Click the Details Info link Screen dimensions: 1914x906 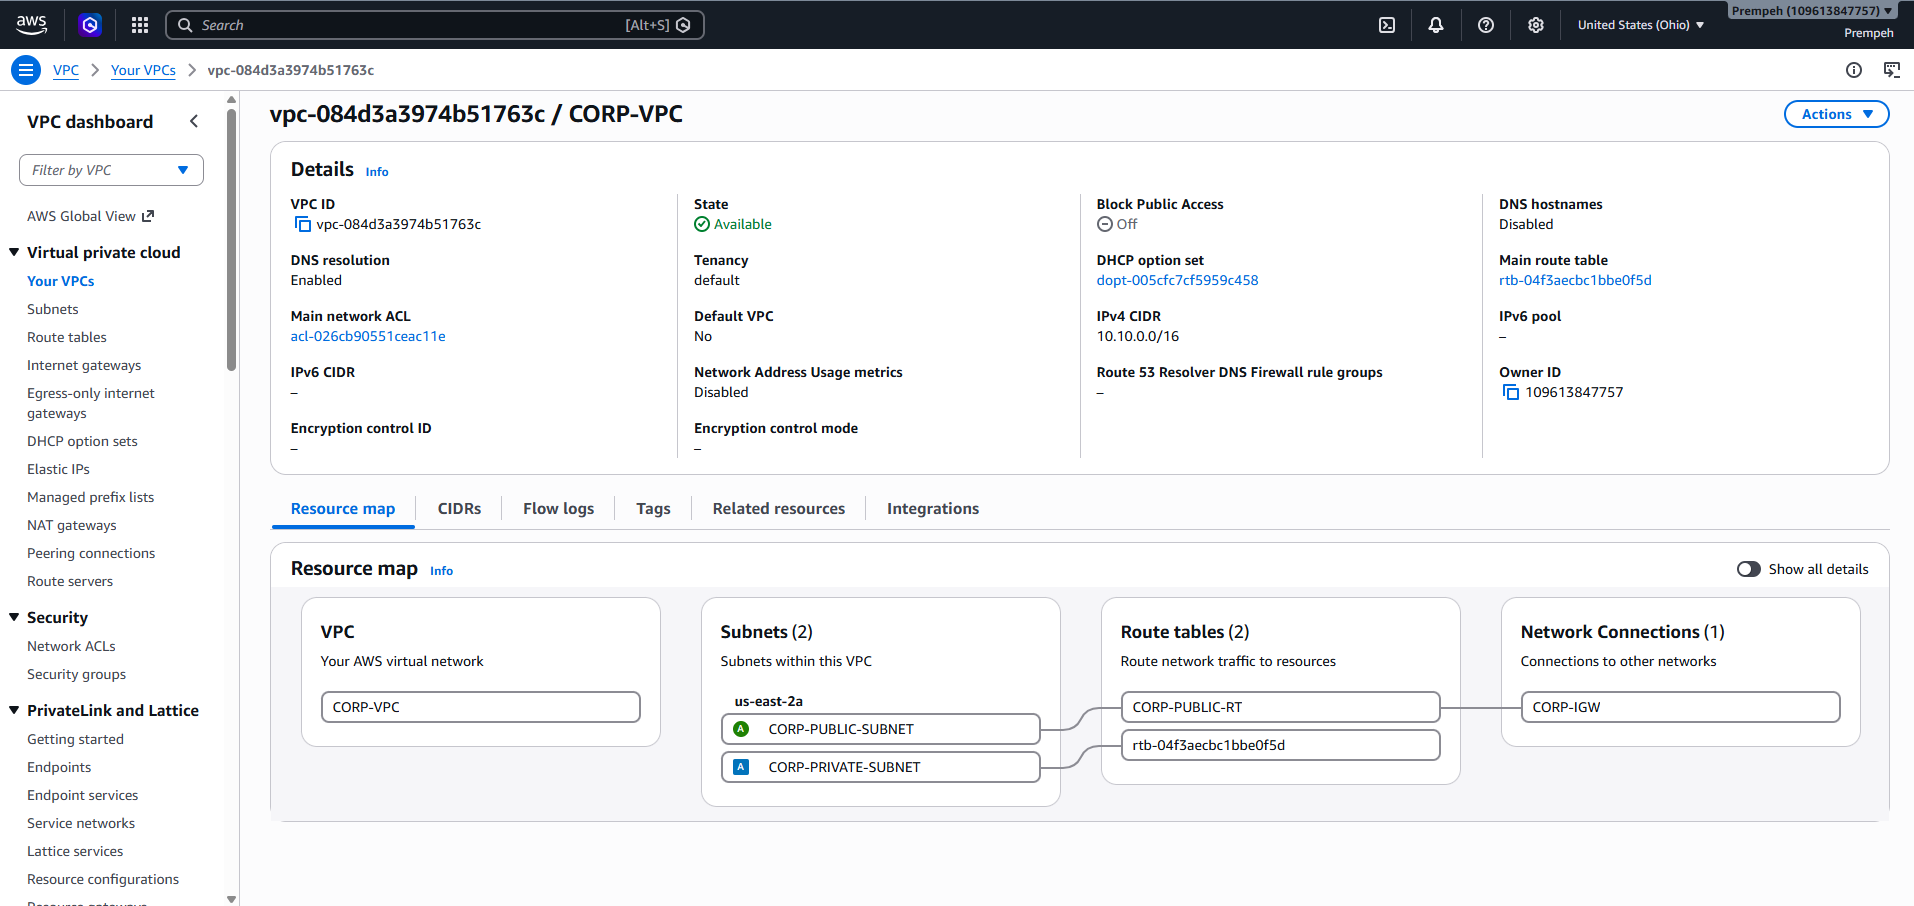pyautogui.click(x=377, y=172)
